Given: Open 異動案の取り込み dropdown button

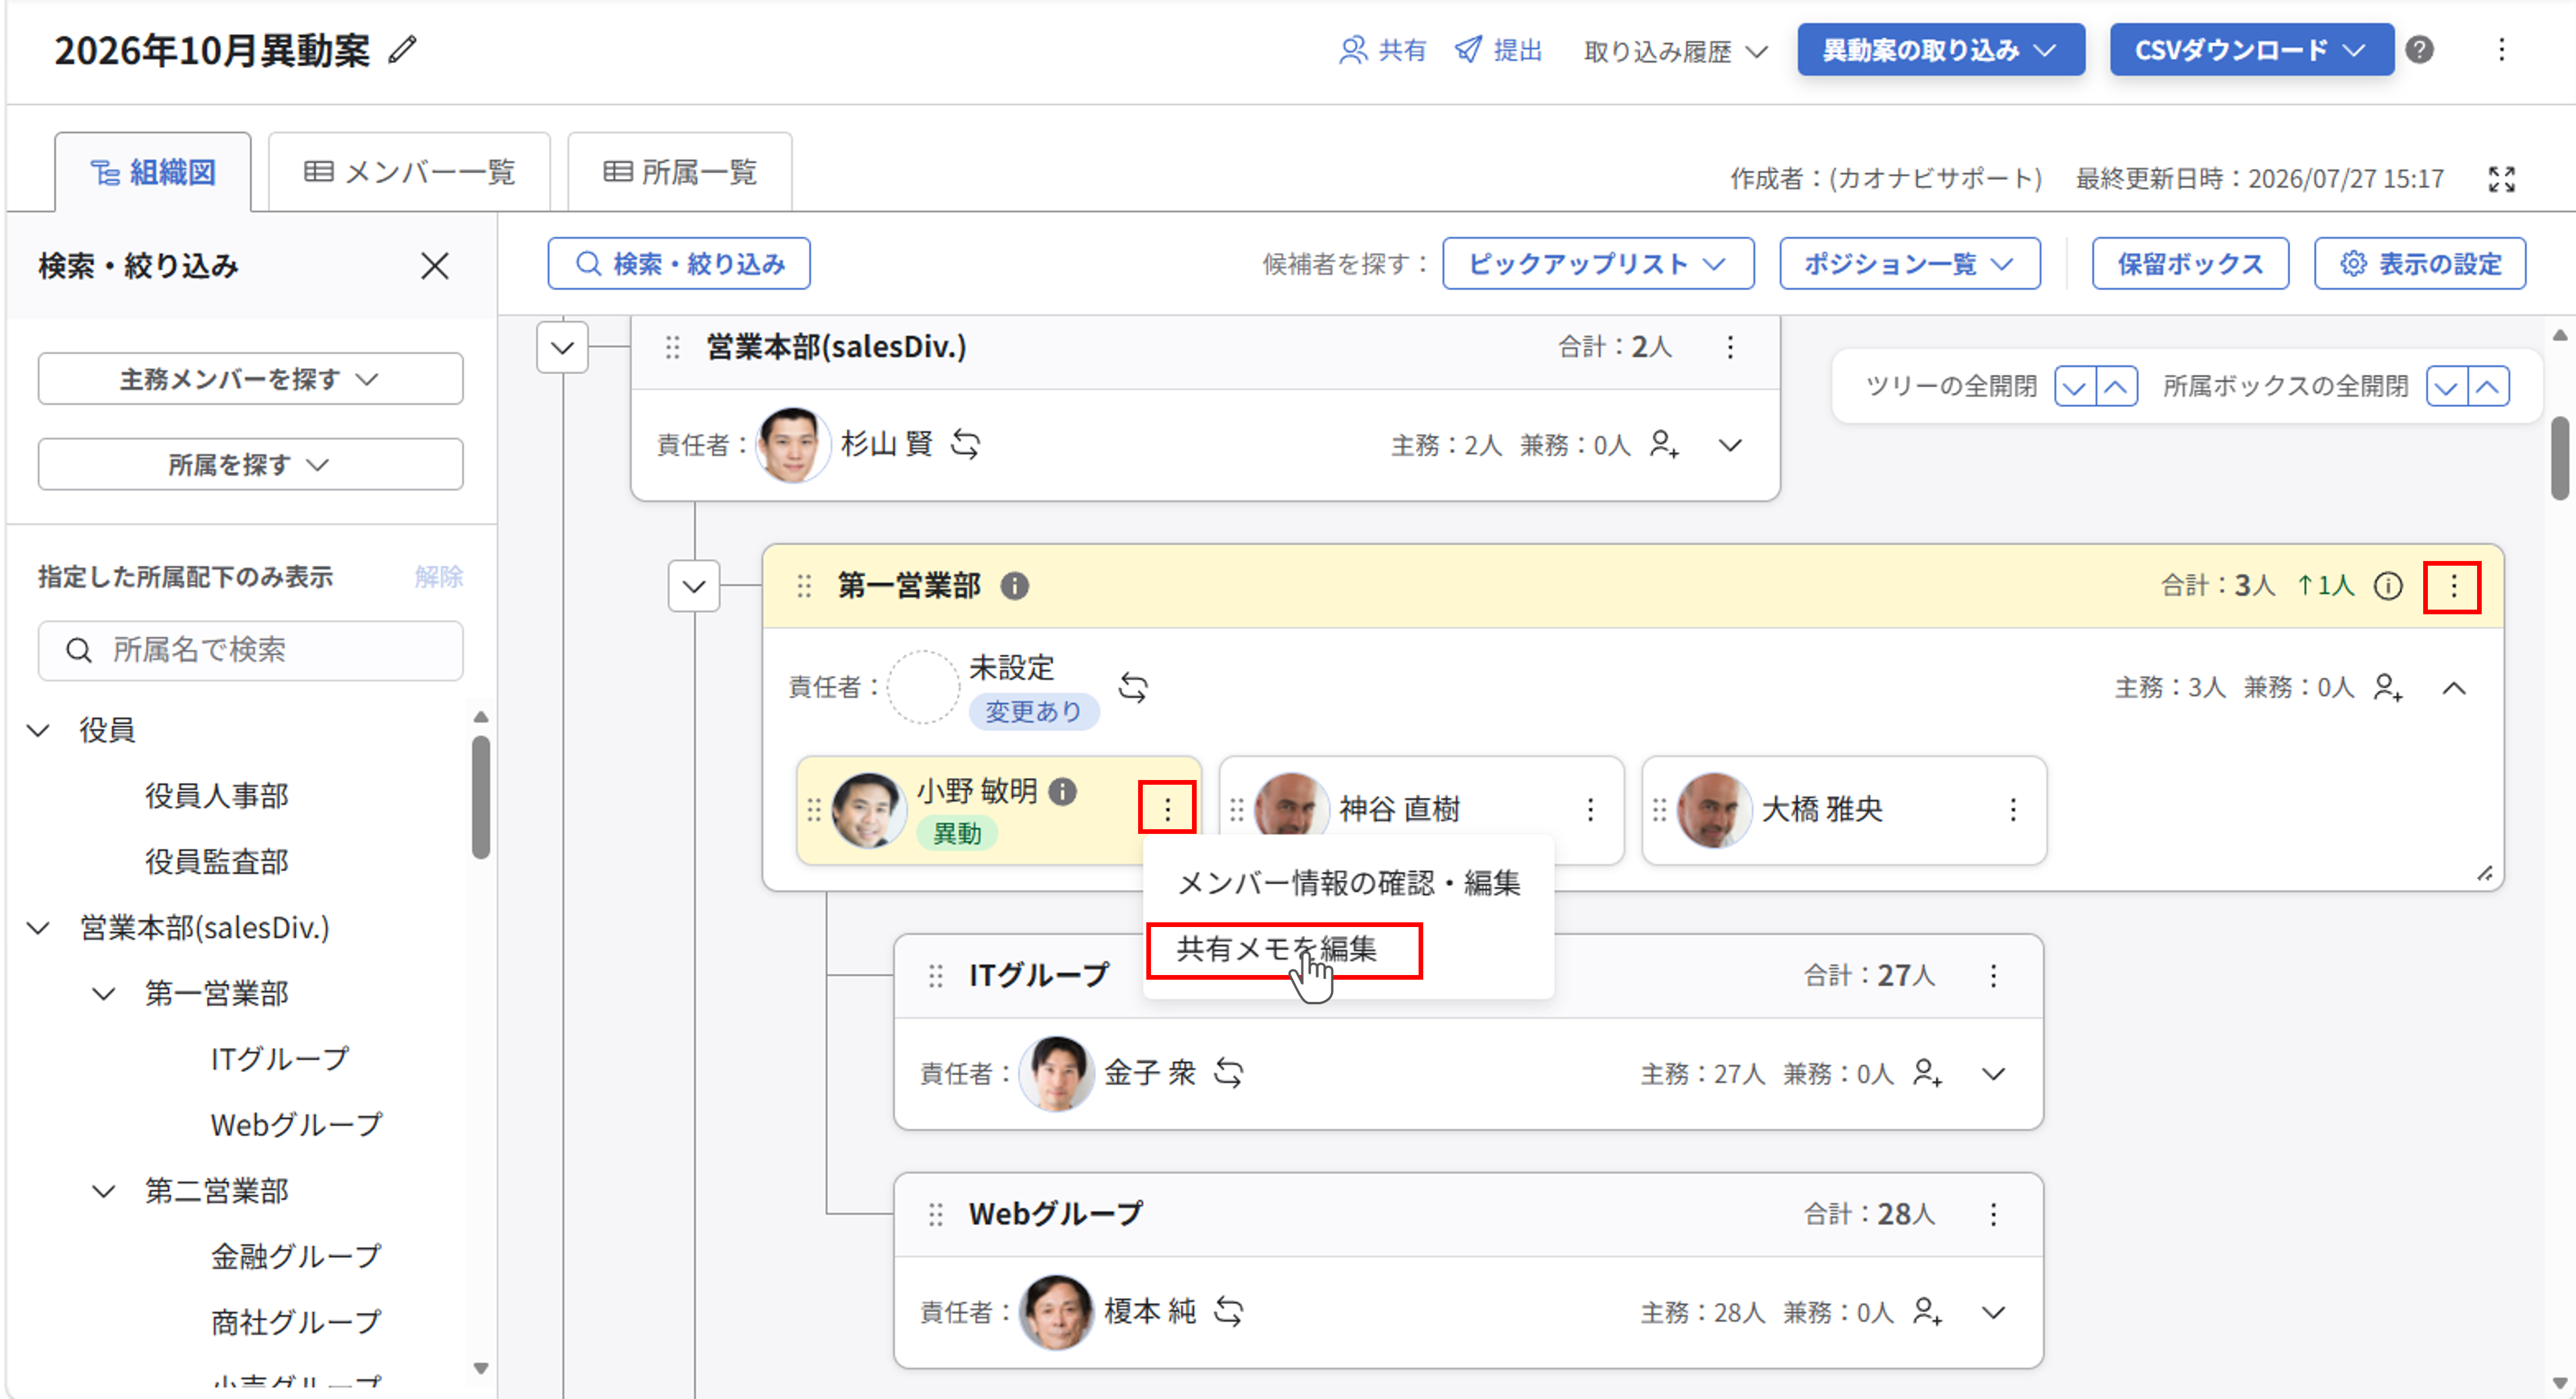Looking at the screenshot, I should tap(1940, 50).
